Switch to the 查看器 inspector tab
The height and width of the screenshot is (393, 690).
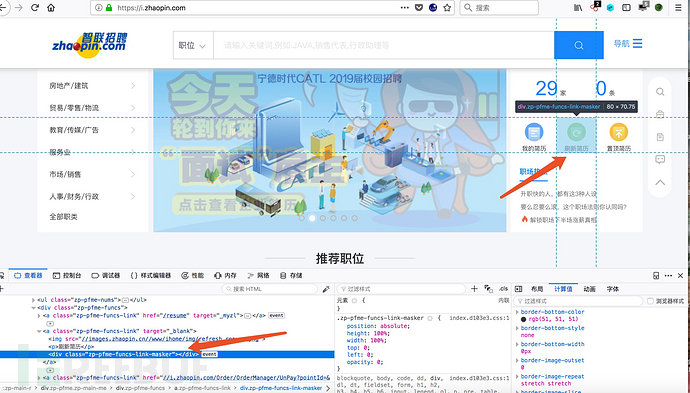point(29,275)
